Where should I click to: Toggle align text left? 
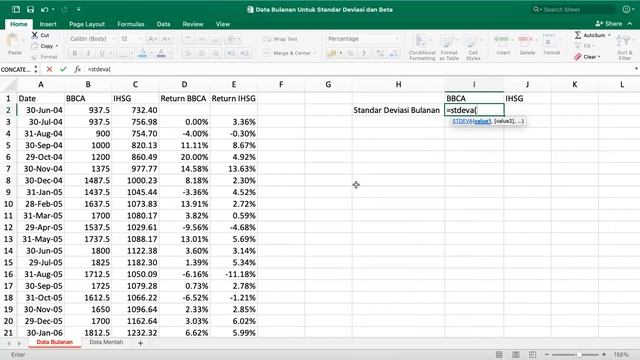(188, 53)
